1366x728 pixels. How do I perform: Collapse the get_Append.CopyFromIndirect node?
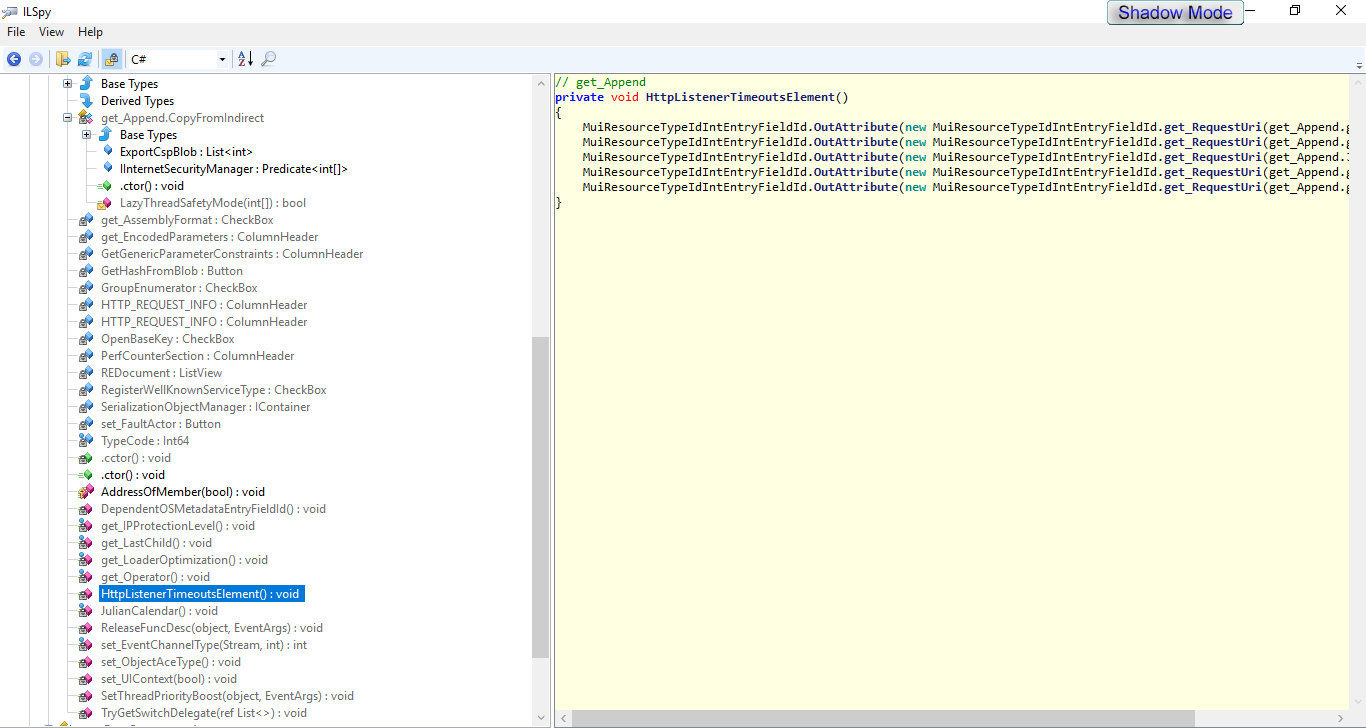coord(68,118)
